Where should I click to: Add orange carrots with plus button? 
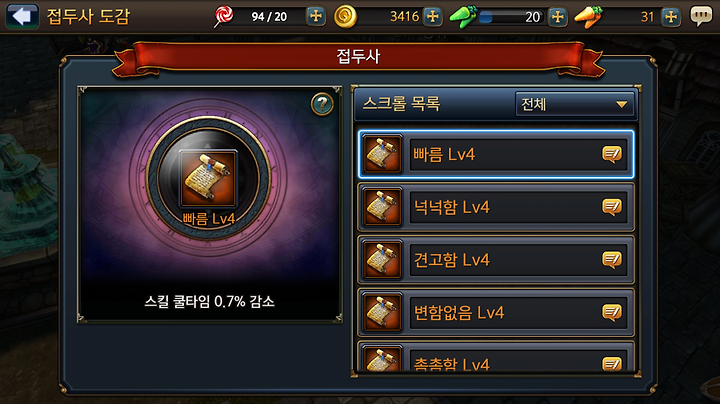coord(671,17)
